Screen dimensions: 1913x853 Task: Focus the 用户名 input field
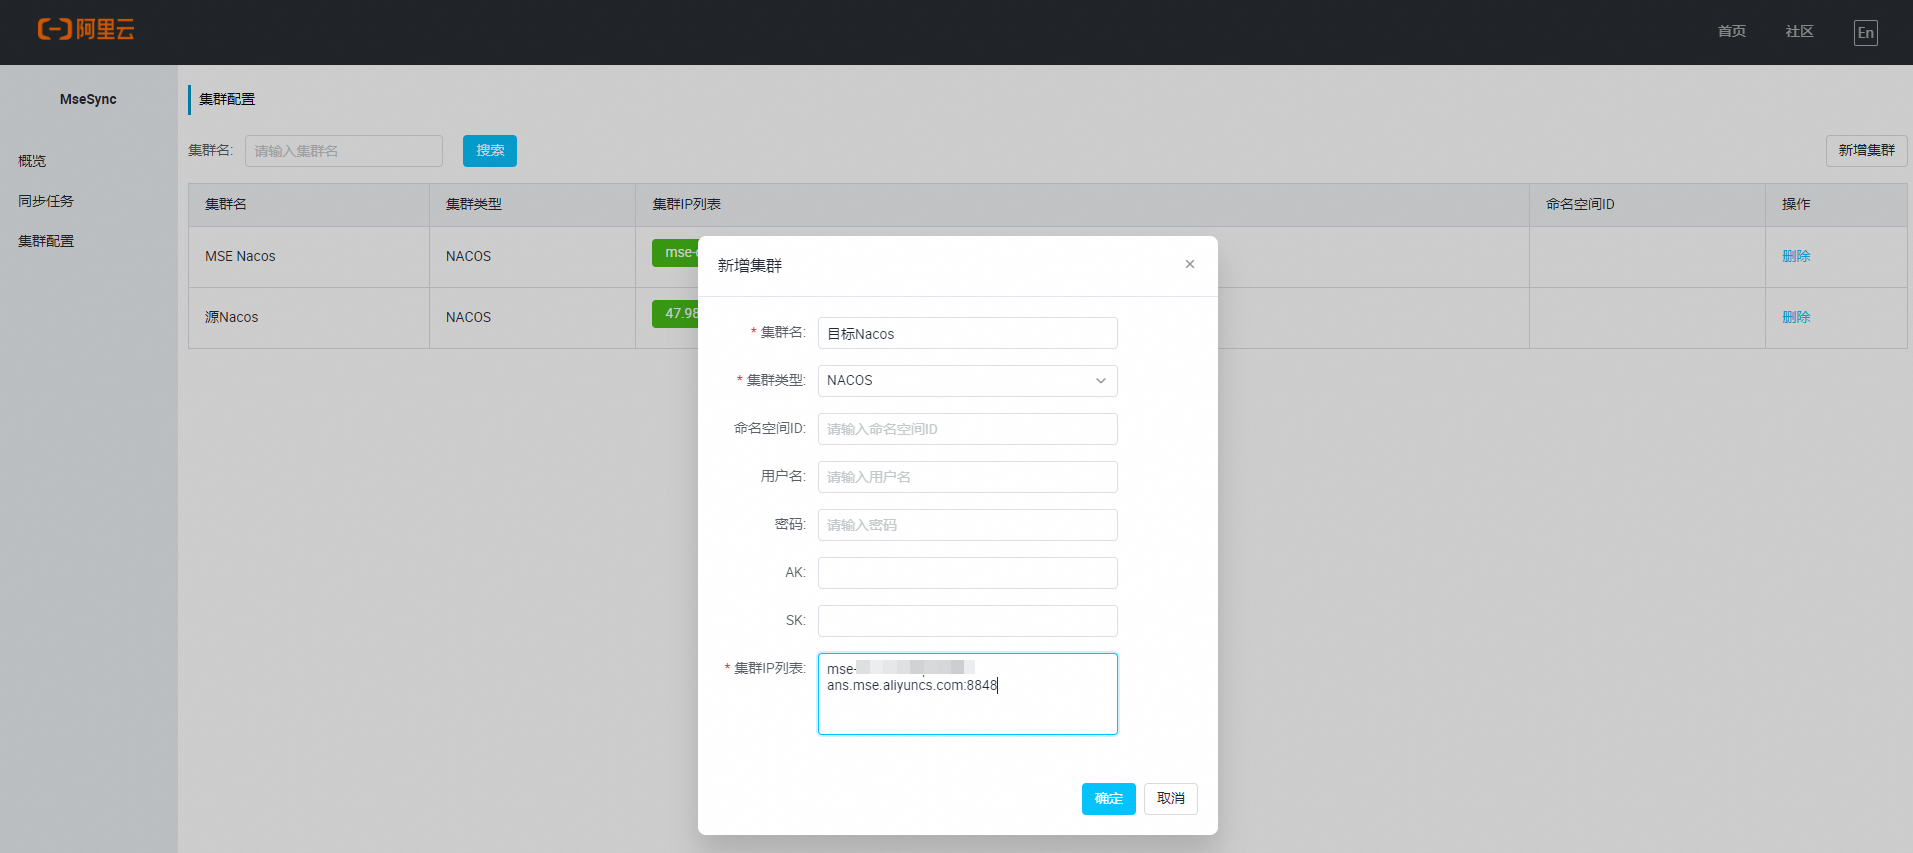(967, 477)
